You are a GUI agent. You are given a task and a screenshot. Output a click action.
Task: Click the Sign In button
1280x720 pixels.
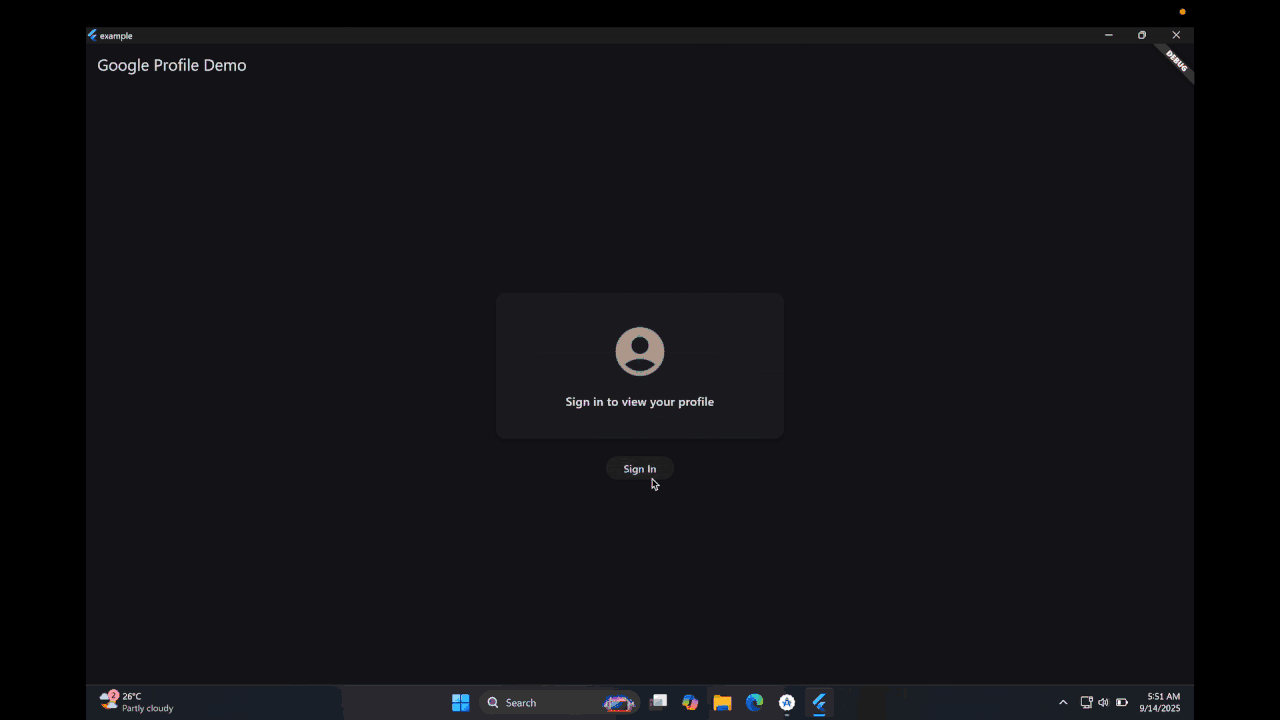(x=640, y=468)
